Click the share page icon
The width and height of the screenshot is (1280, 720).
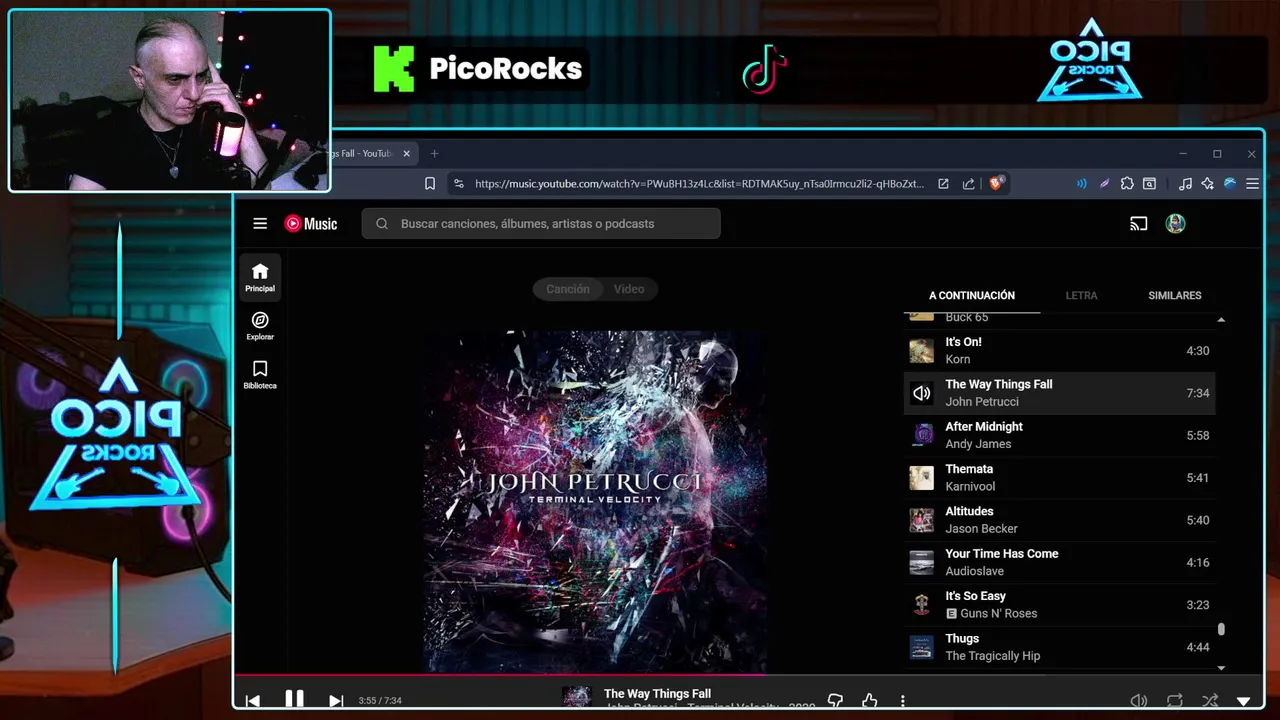point(968,184)
